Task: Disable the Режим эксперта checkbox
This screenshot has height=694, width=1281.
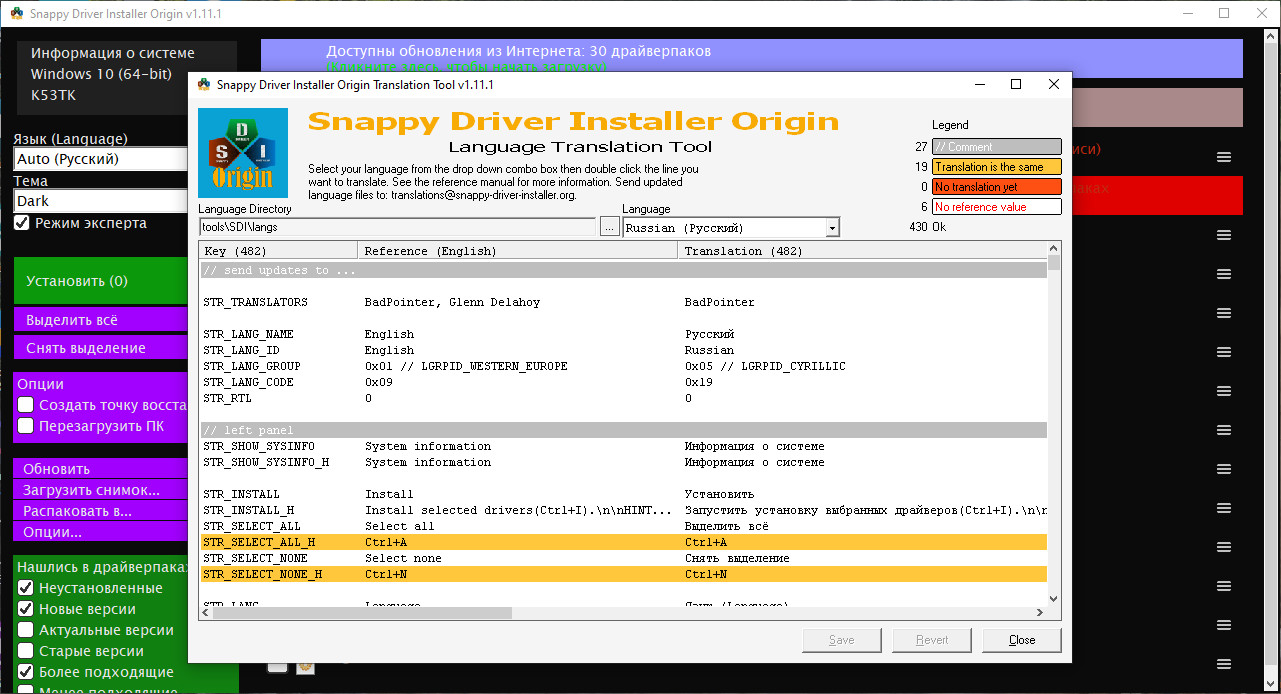Action: pos(22,223)
